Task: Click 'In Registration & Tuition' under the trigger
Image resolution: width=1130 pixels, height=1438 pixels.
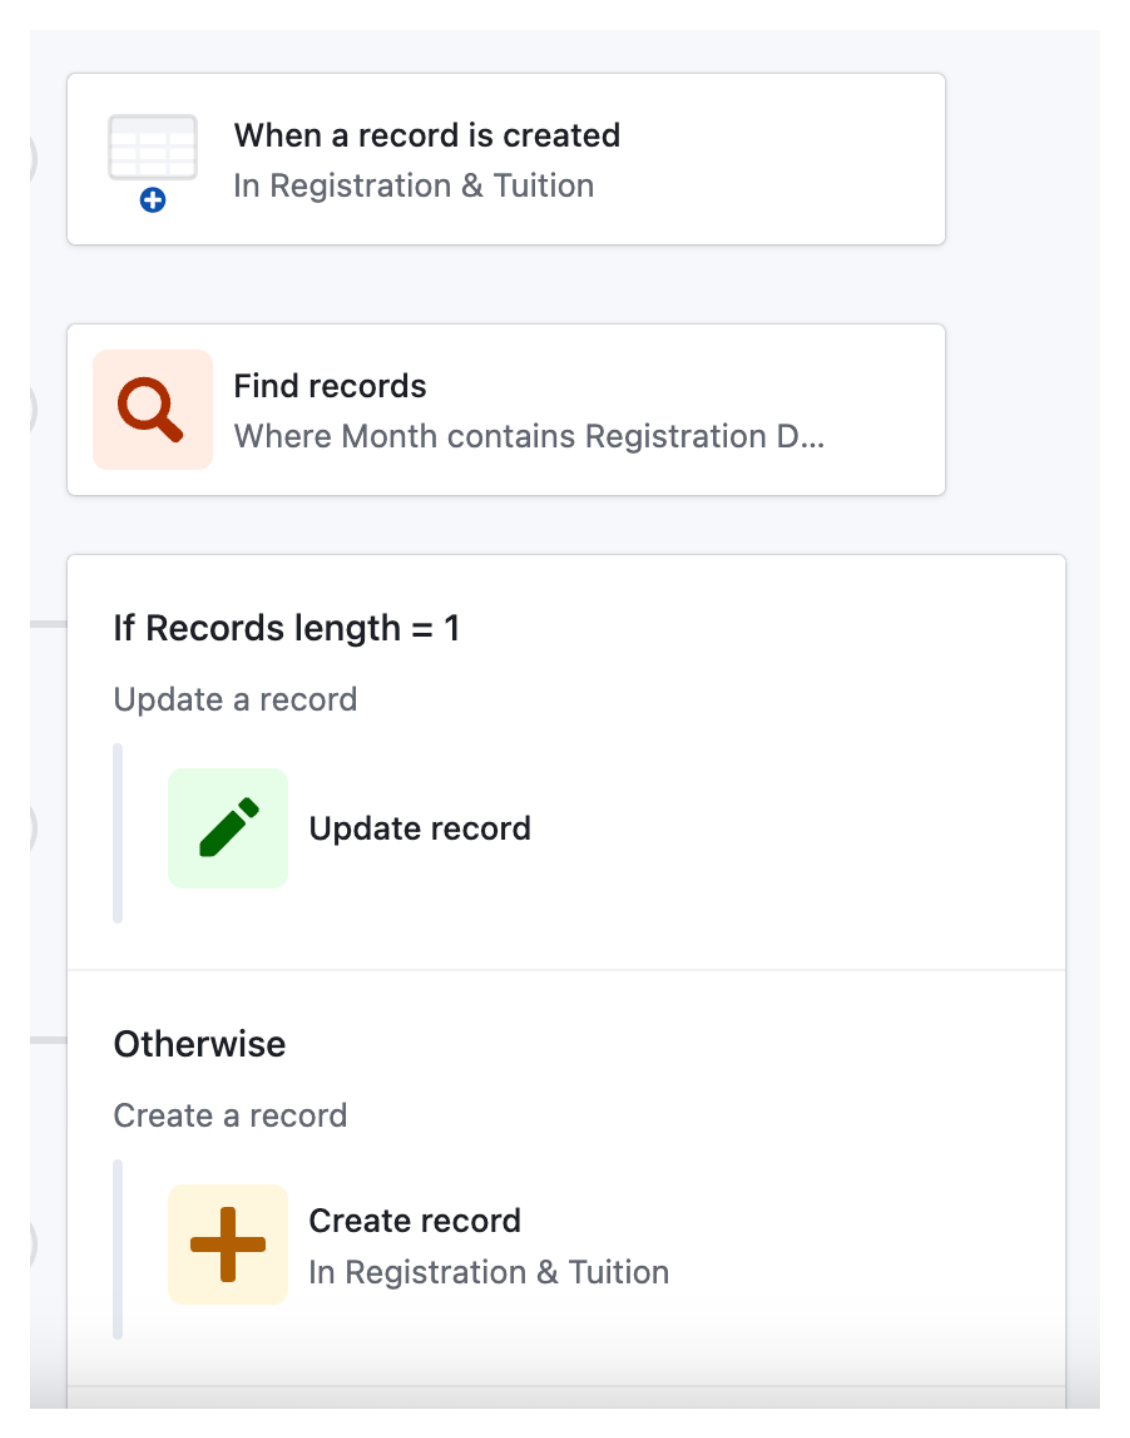Action: (414, 185)
